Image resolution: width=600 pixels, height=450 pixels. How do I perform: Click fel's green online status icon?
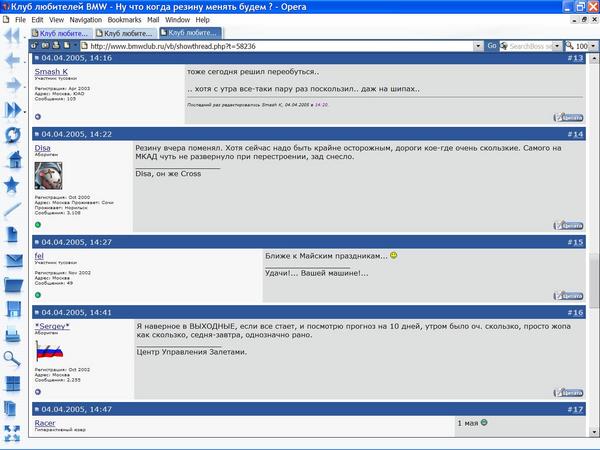(x=38, y=295)
